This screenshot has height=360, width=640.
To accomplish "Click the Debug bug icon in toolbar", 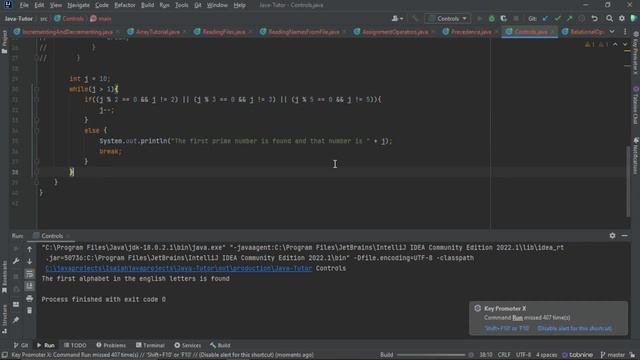I will (x=491, y=19).
